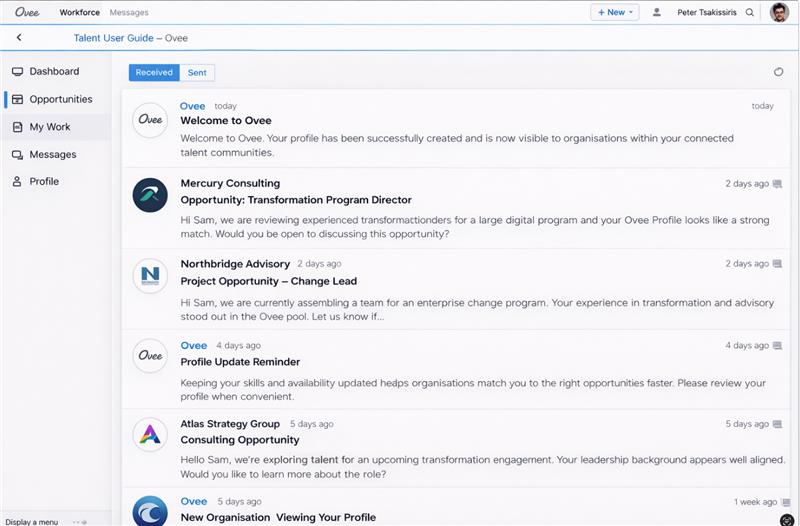Click the Opportunities icon in sidebar
800x526 pixels.
point(17,100)
